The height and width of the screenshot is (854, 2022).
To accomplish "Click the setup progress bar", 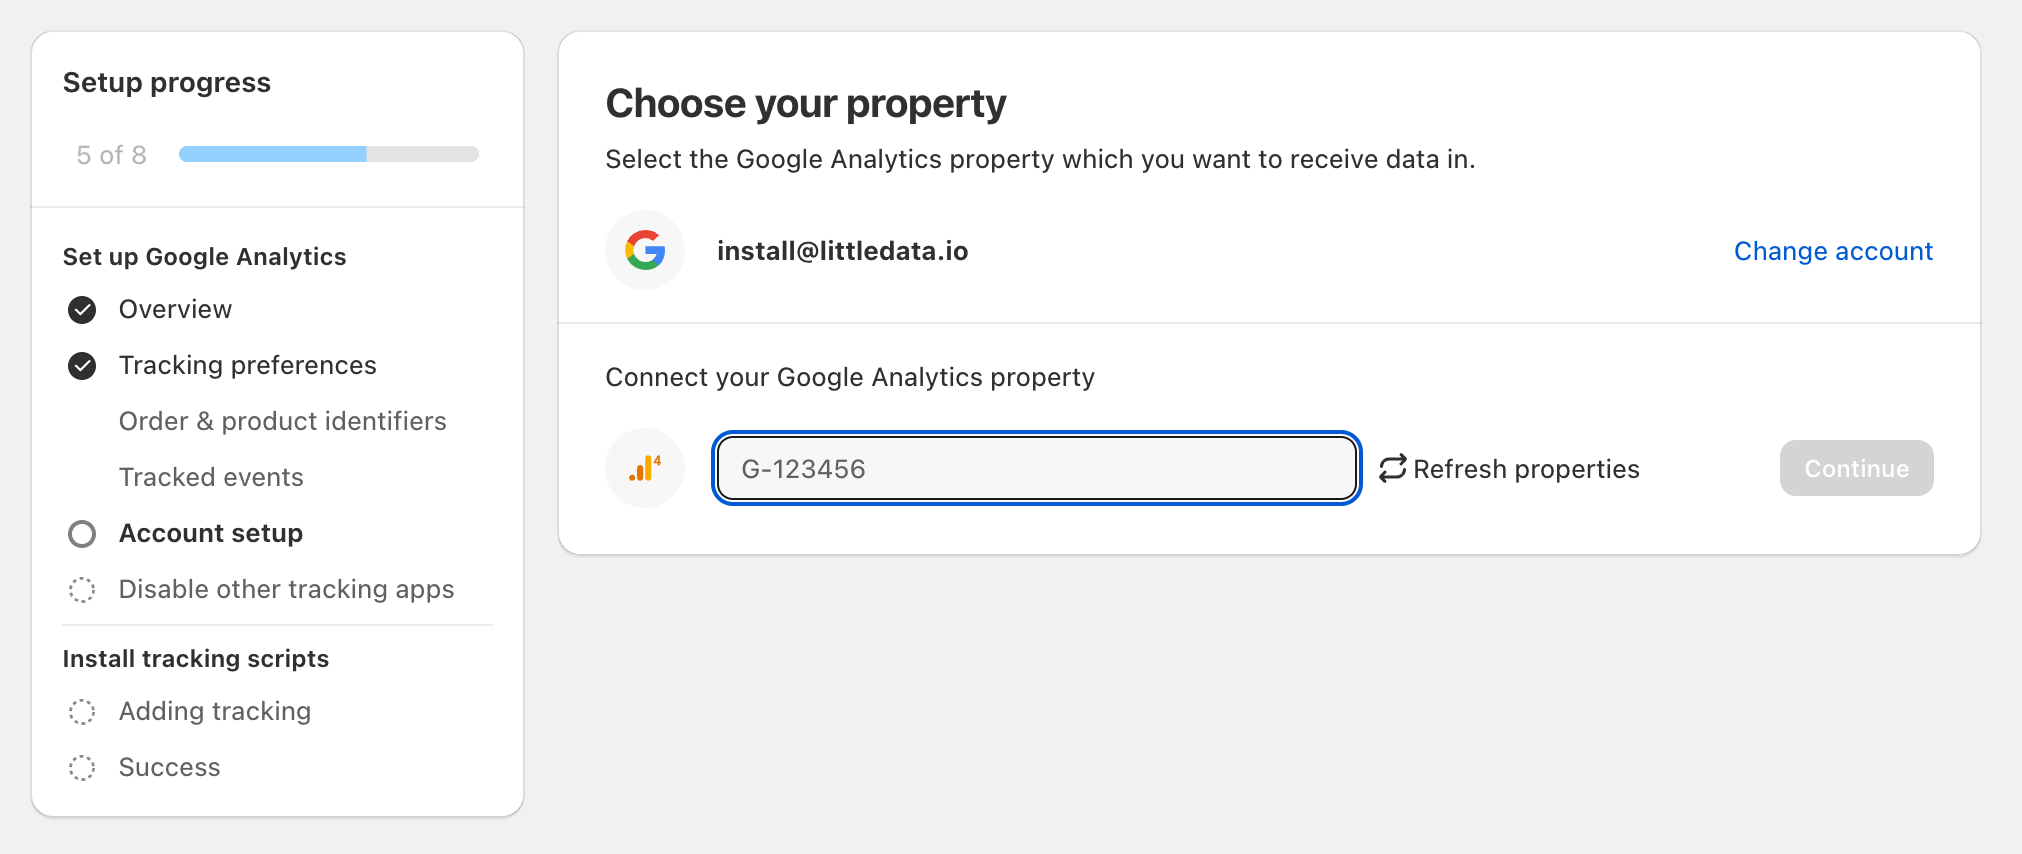I will pos(328,154).
